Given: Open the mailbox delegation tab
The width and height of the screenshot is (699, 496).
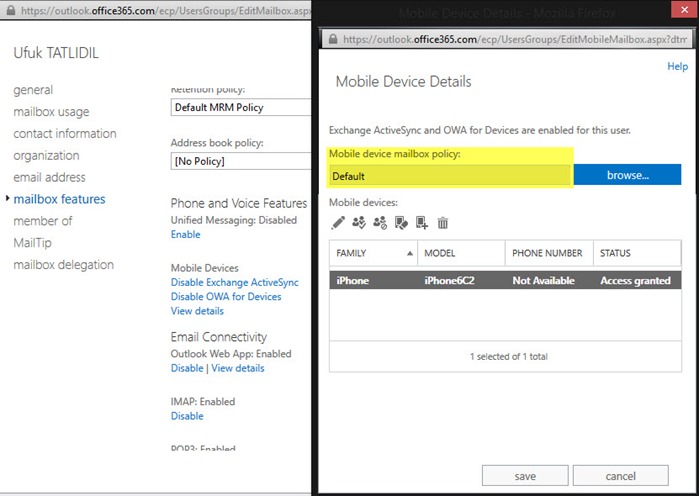Looking at the screenshot, I should point(63,265).
